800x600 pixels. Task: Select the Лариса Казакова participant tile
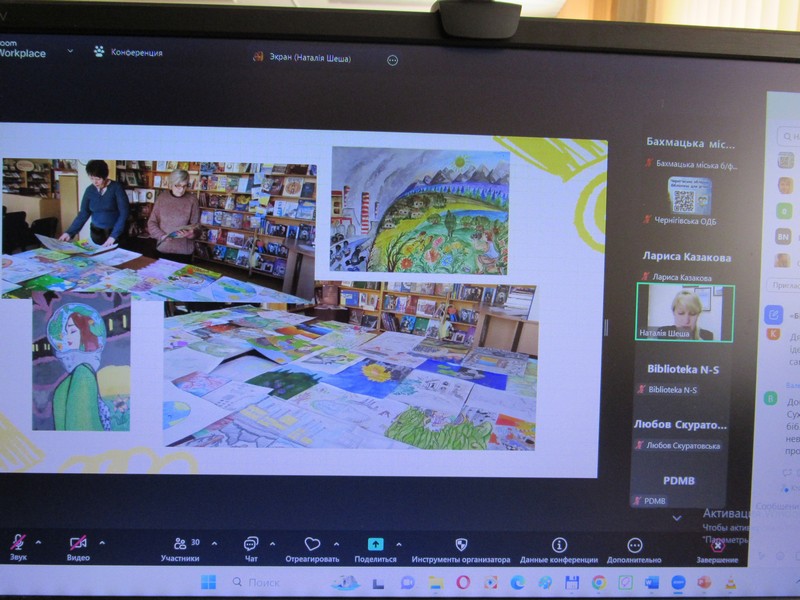686,266
